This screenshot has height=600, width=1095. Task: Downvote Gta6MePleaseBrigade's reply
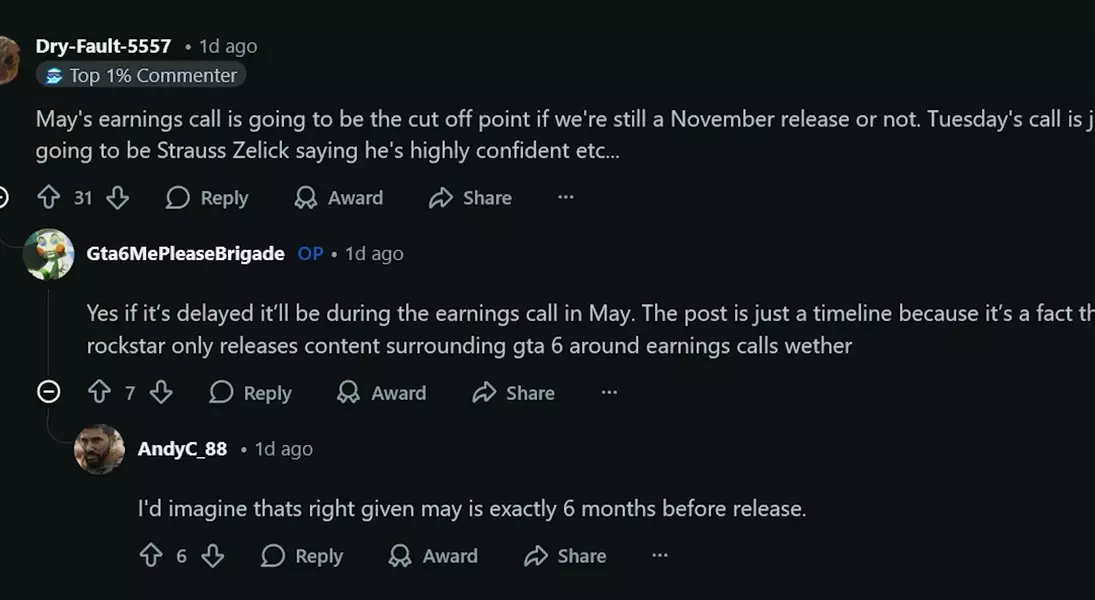coord(161,393)
